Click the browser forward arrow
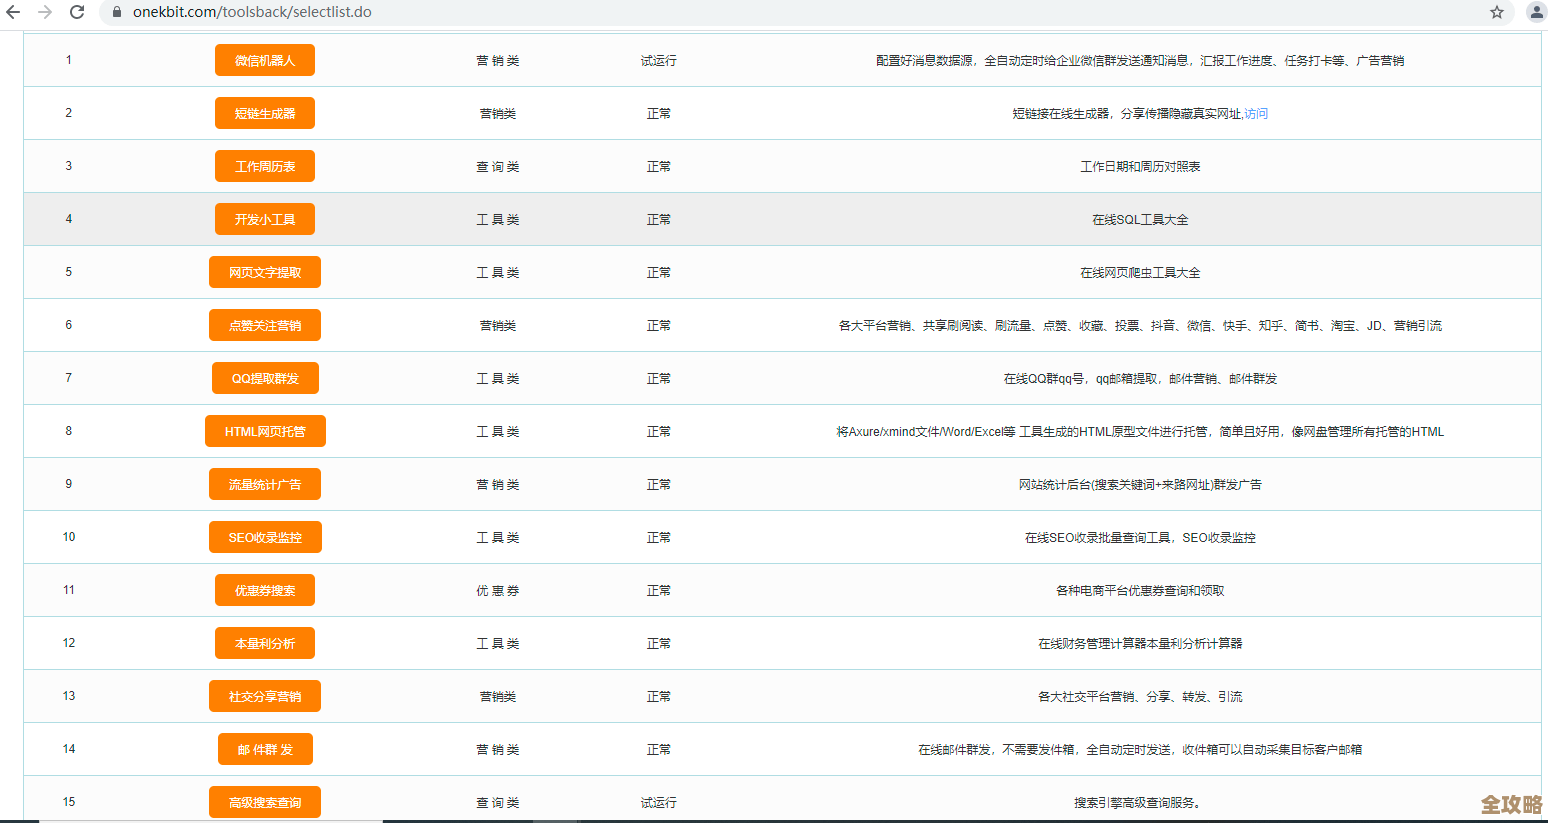1548x823 pixels. coord(45,14)
